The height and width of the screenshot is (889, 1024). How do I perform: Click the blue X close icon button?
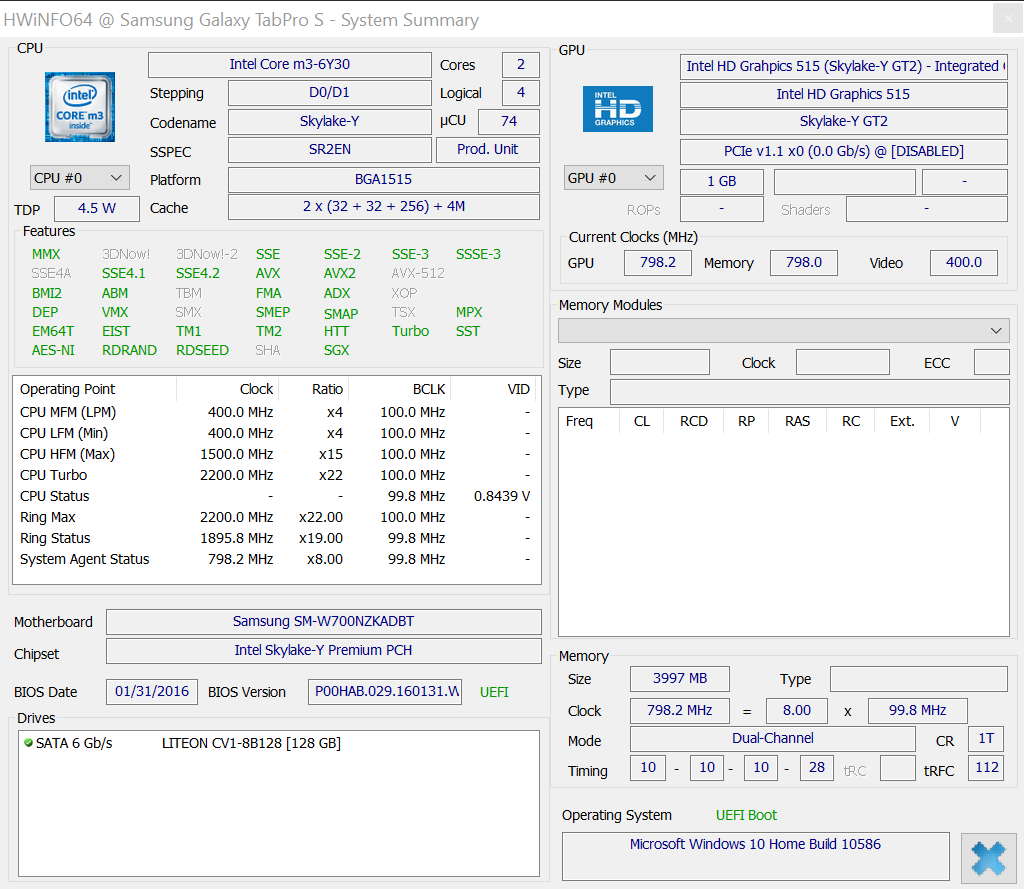(x=988, y=858)
